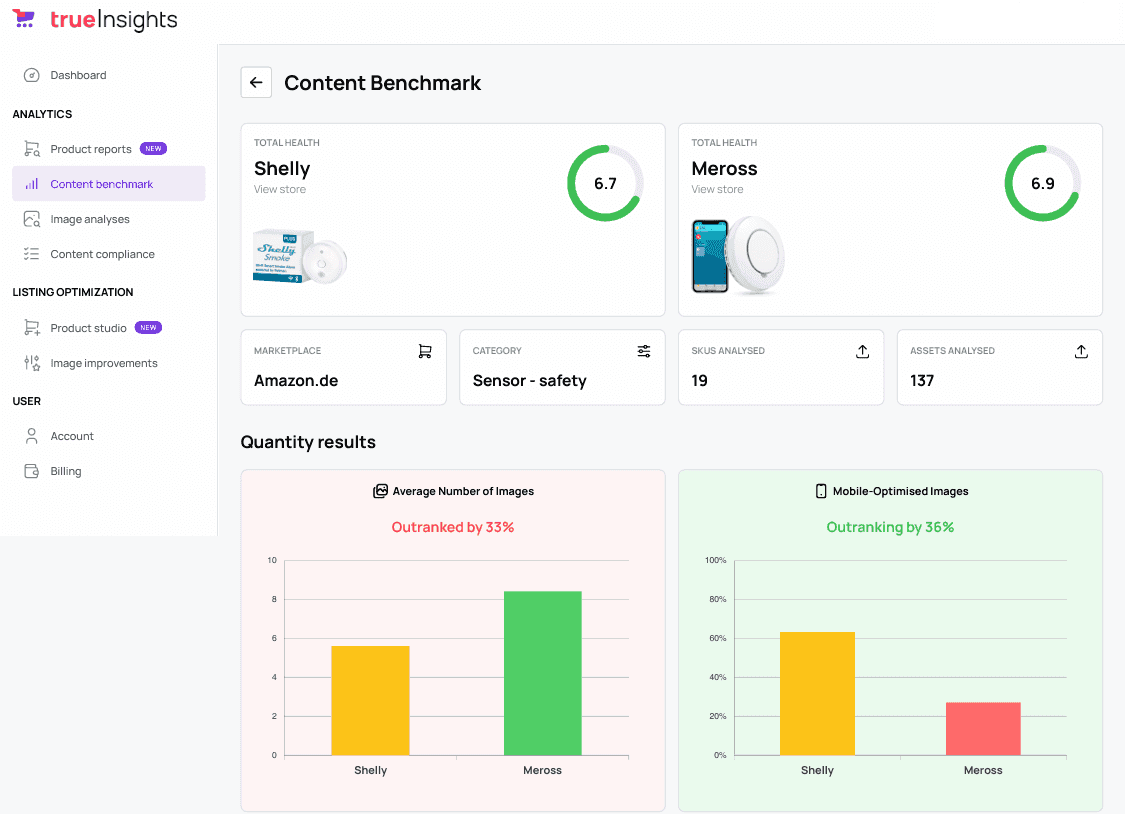Click the Content benchmark bar-chart icon

[x=32, y=184]
